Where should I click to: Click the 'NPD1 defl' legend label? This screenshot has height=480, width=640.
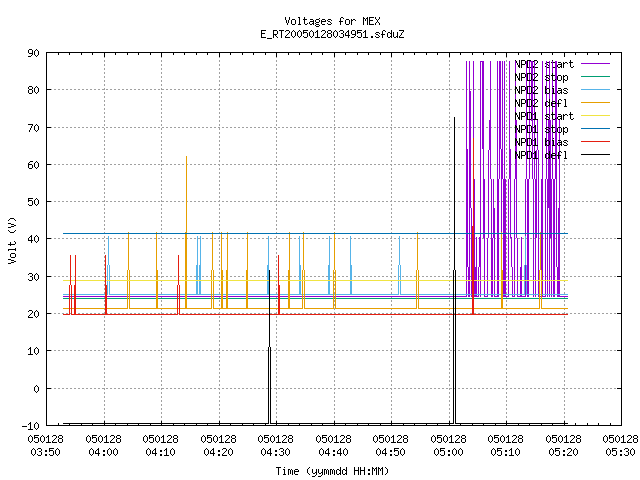coord(541,156)
